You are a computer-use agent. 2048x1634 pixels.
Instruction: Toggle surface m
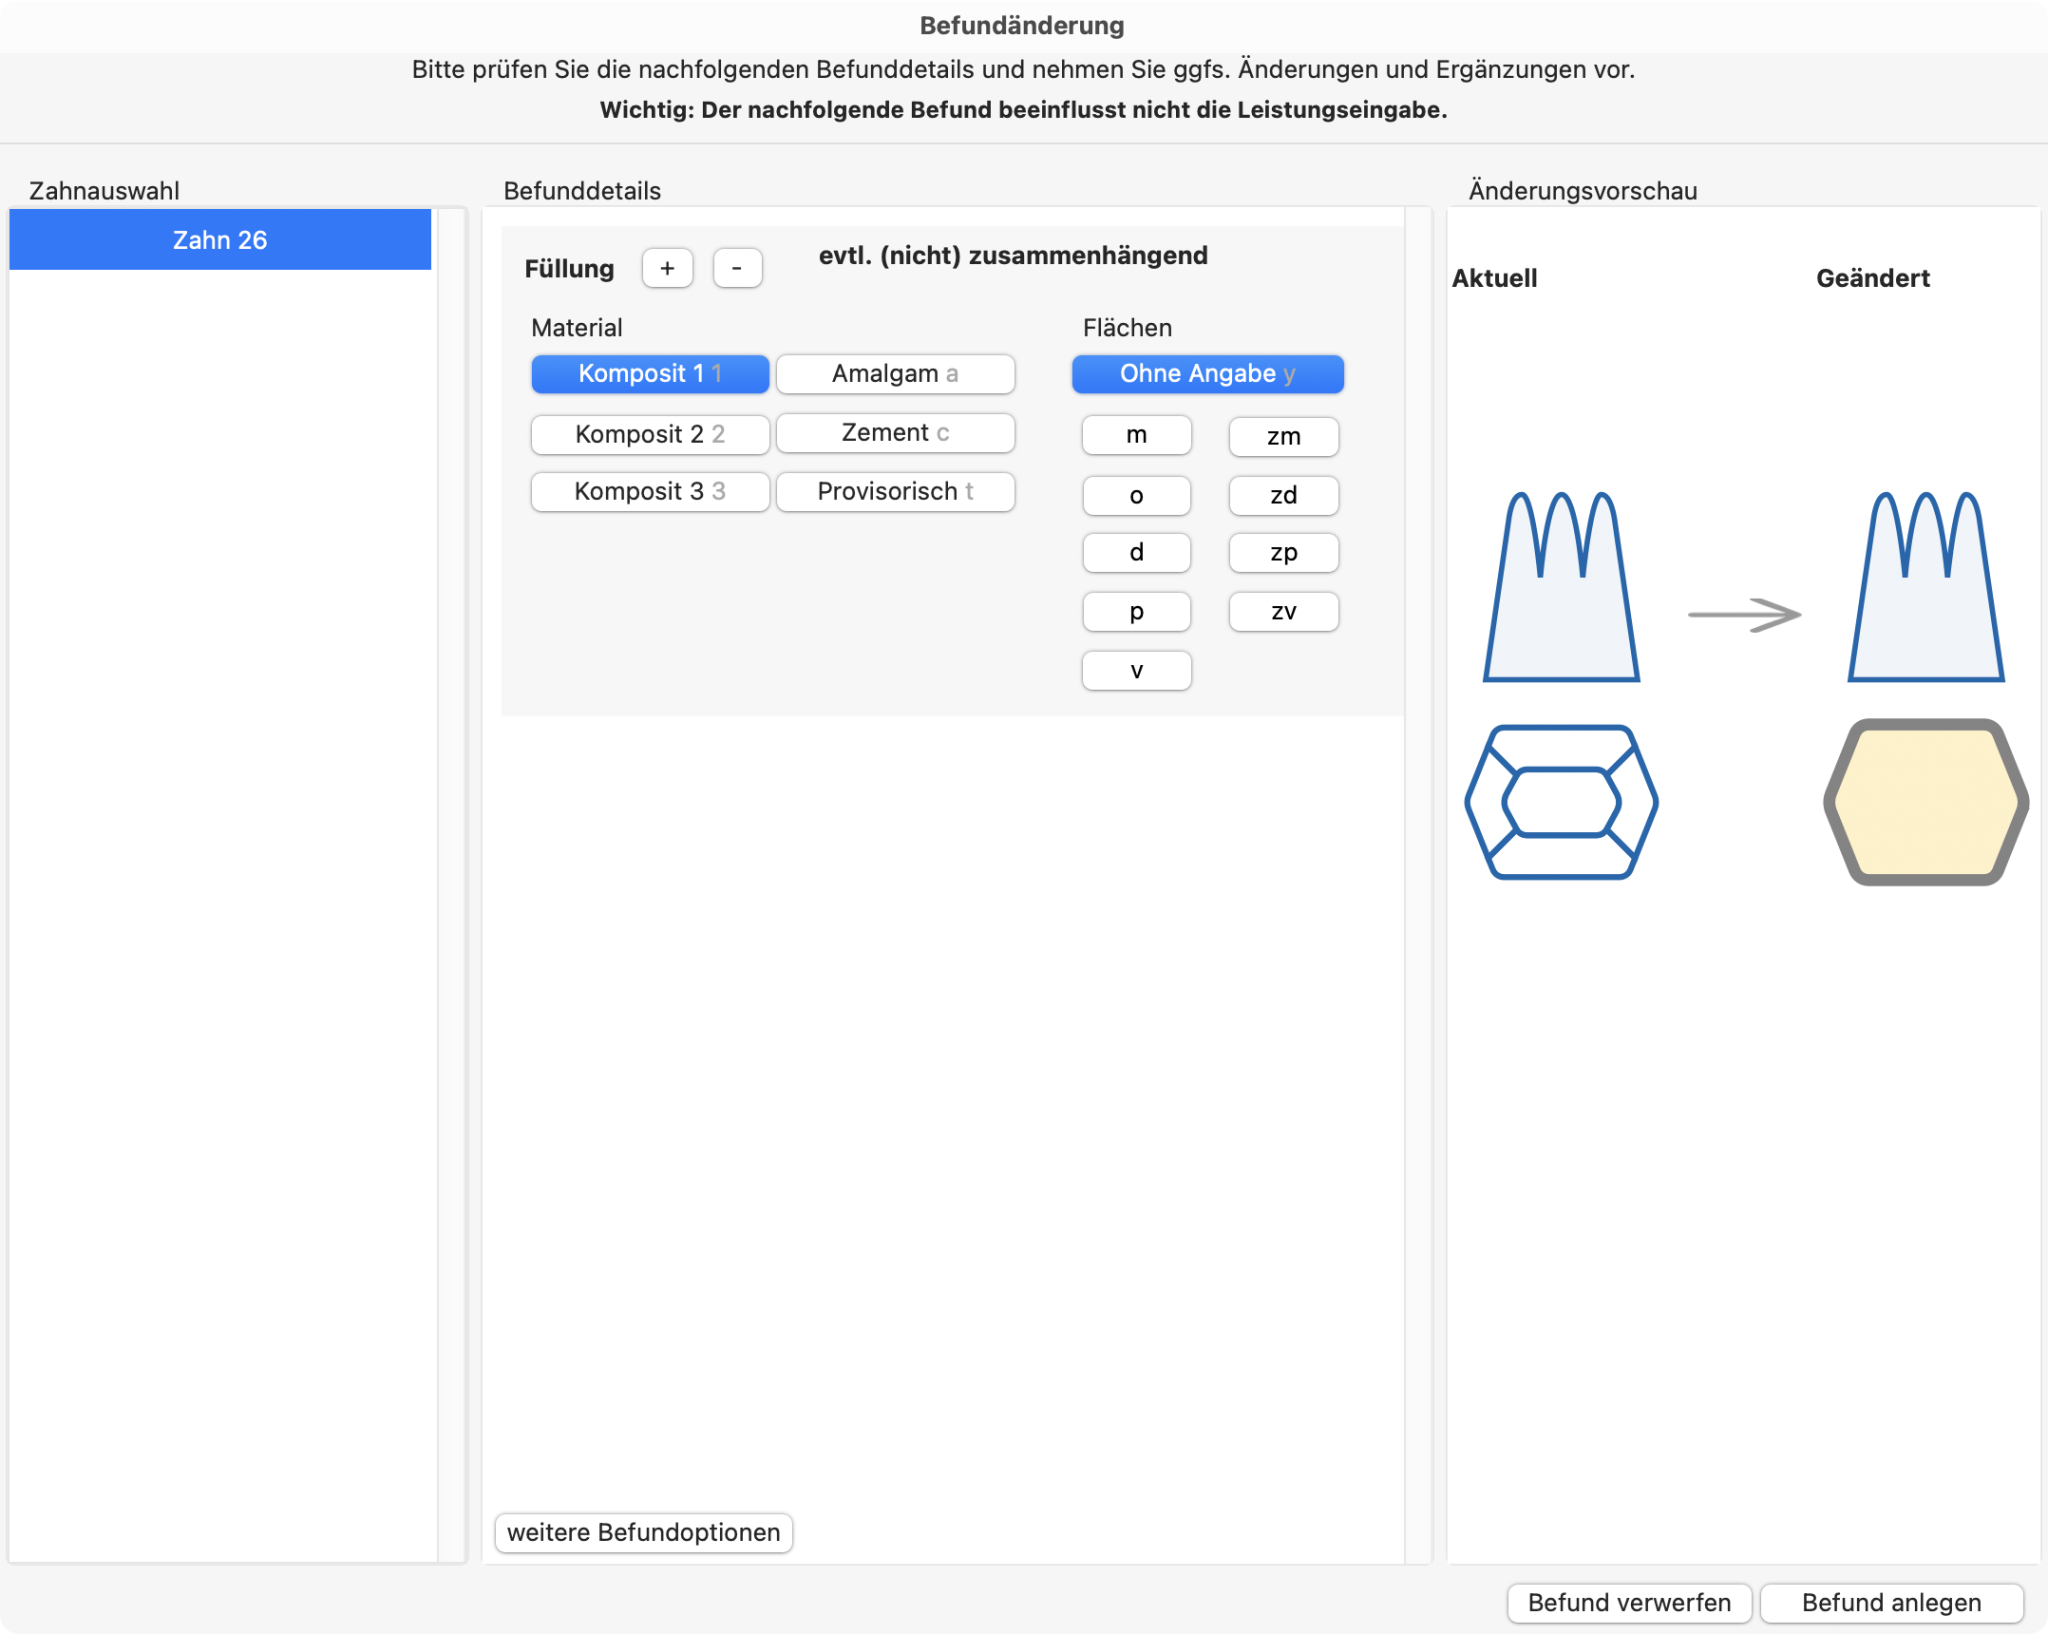tap(1136, 435)
